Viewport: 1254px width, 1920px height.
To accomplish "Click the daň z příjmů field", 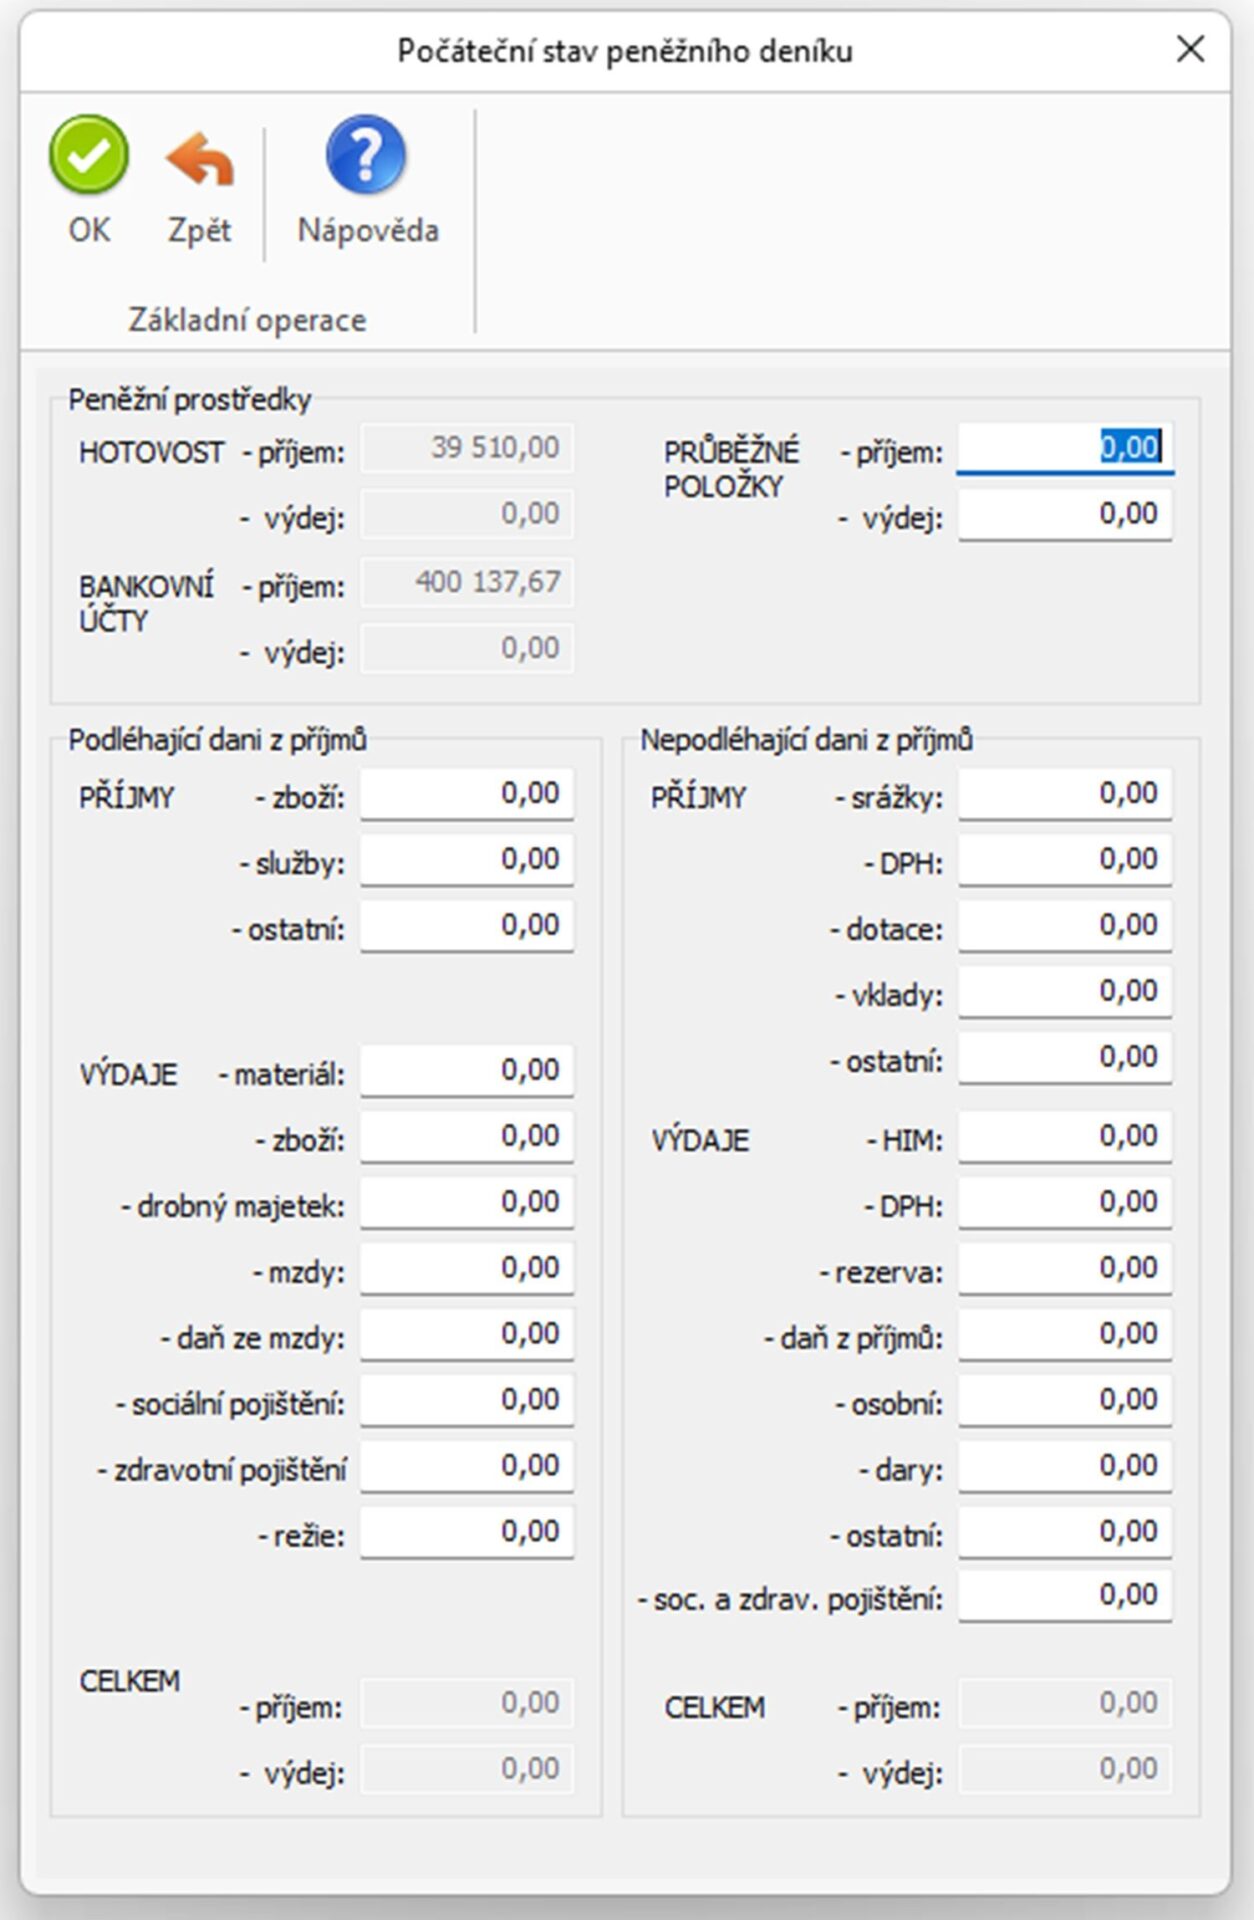I will click(x=1064, y=1335).
